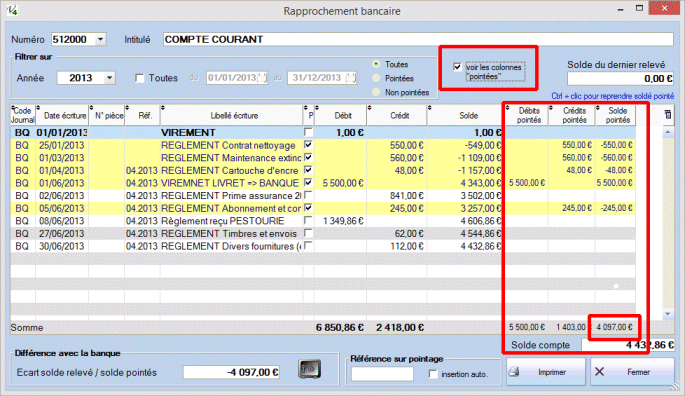685x396 pixels.
Task: Select REGLEMENT Divers fournitures row label
Action: pyautogui.click(x=231, y=247)
